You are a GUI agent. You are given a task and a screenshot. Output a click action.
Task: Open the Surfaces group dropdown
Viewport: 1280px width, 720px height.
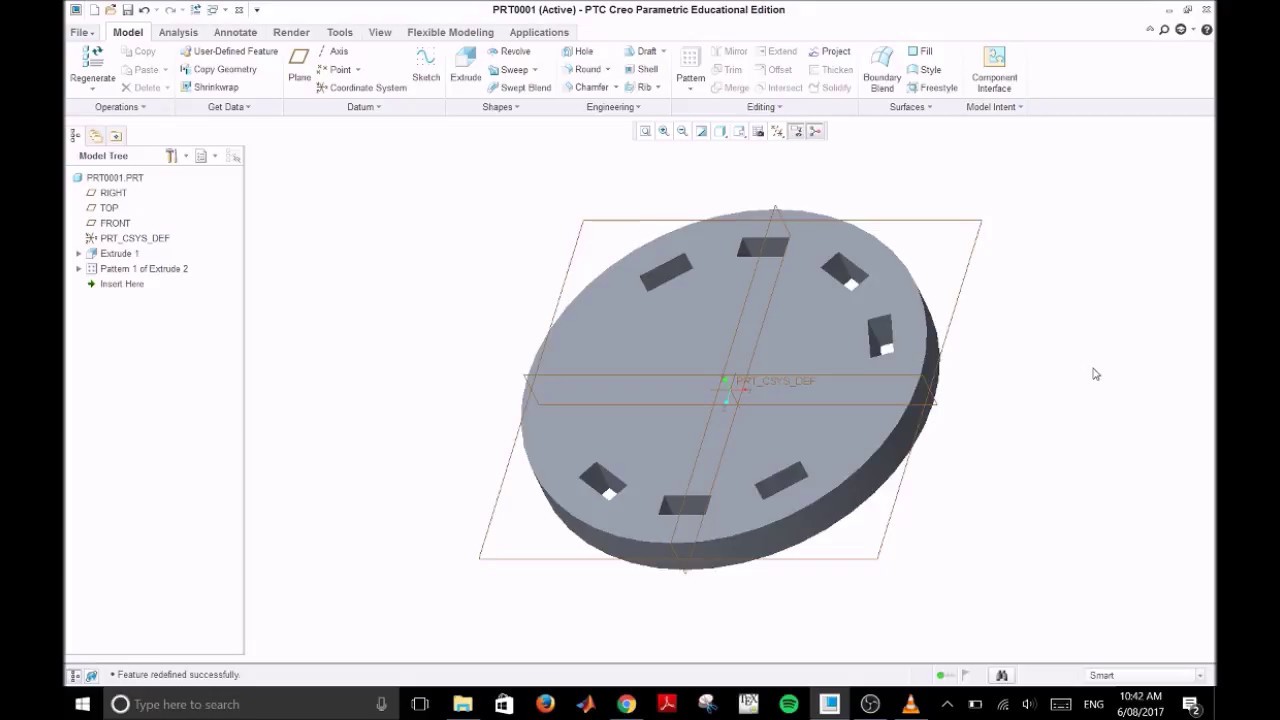[911, 107]
